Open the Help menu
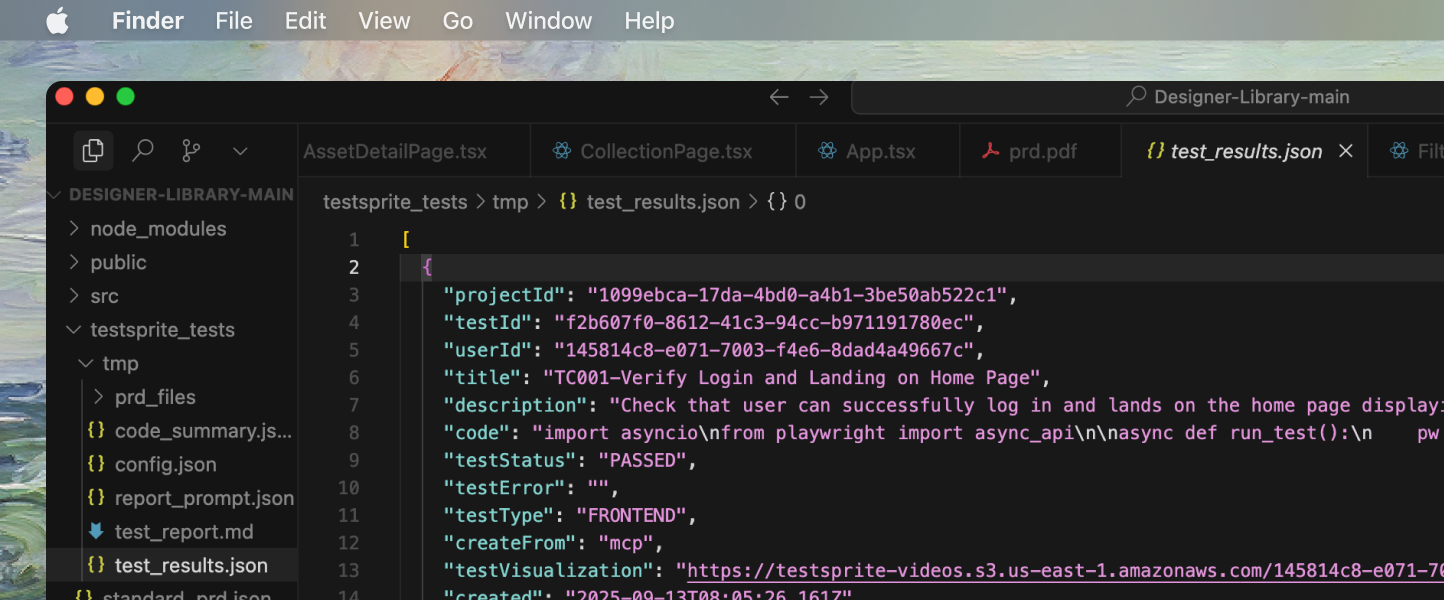Viewport: 1444px width, 600px height. (x=649, y=21)
